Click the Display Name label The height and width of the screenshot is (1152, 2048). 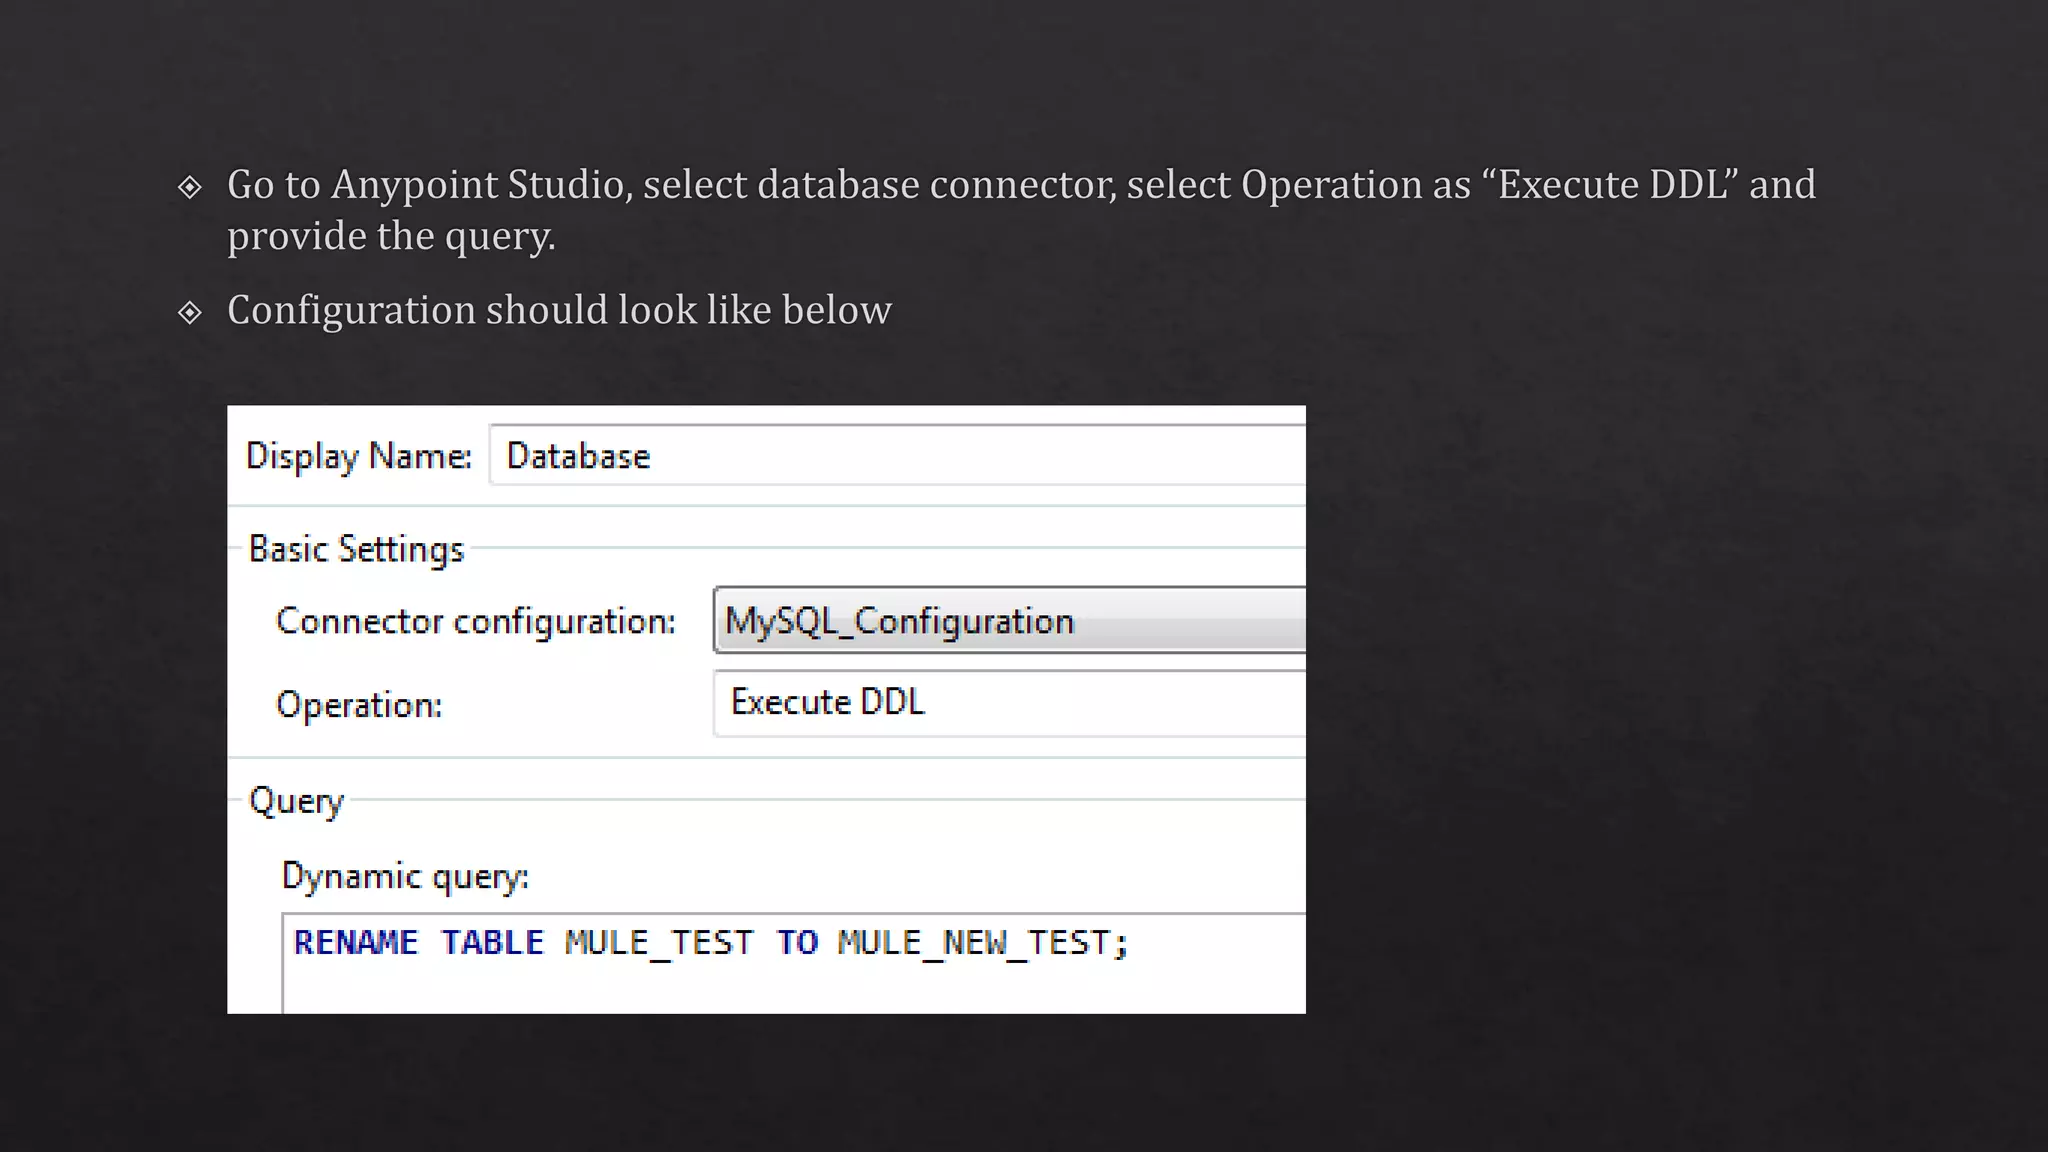pos(358,456)
